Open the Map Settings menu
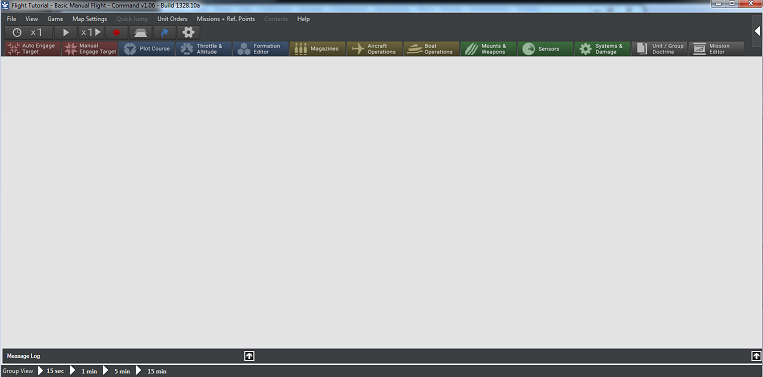Screen dimensions: 763x377 point(90,19)
